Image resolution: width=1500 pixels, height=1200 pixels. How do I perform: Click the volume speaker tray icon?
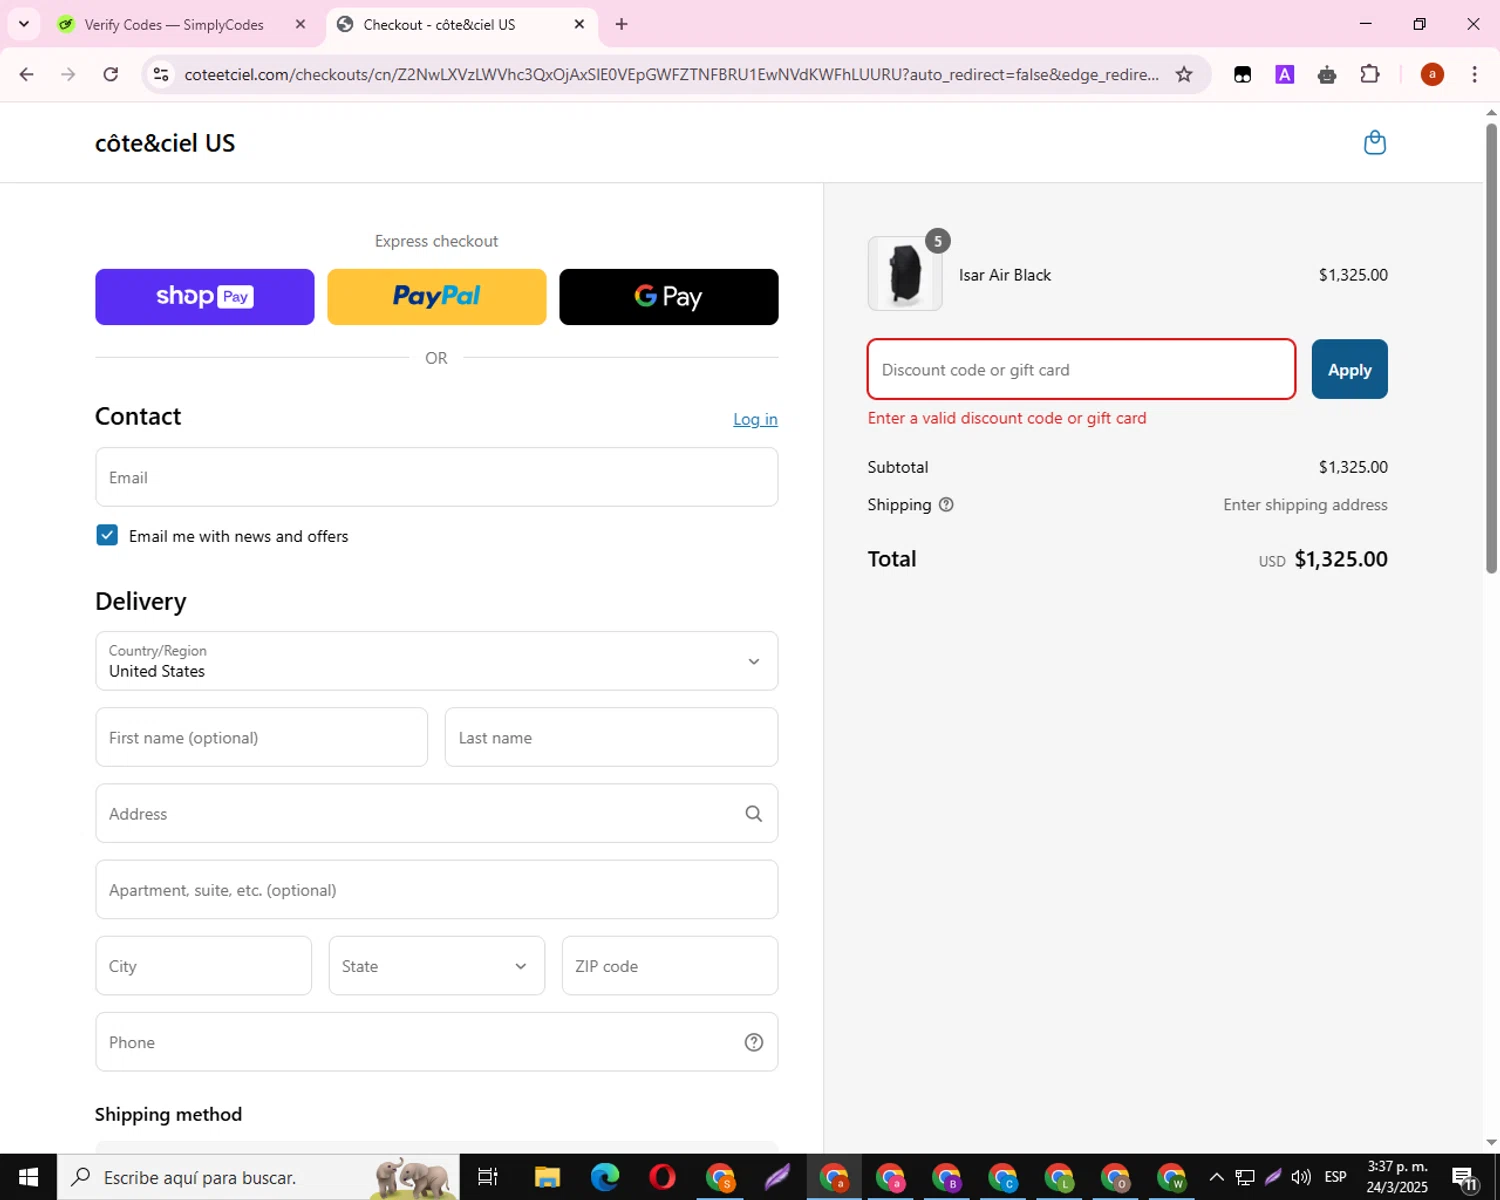click(x=1301, y=1177)
